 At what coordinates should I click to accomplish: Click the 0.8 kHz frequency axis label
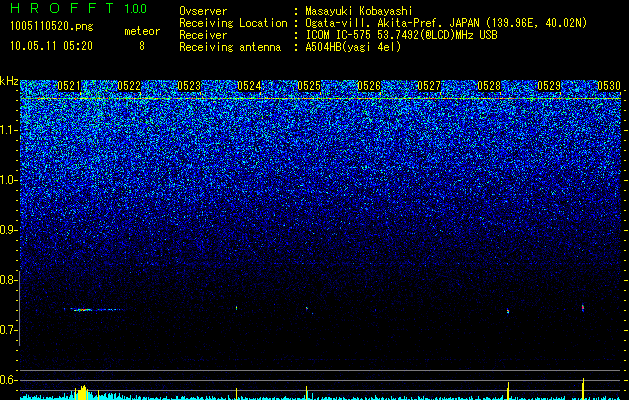(9, 280)
